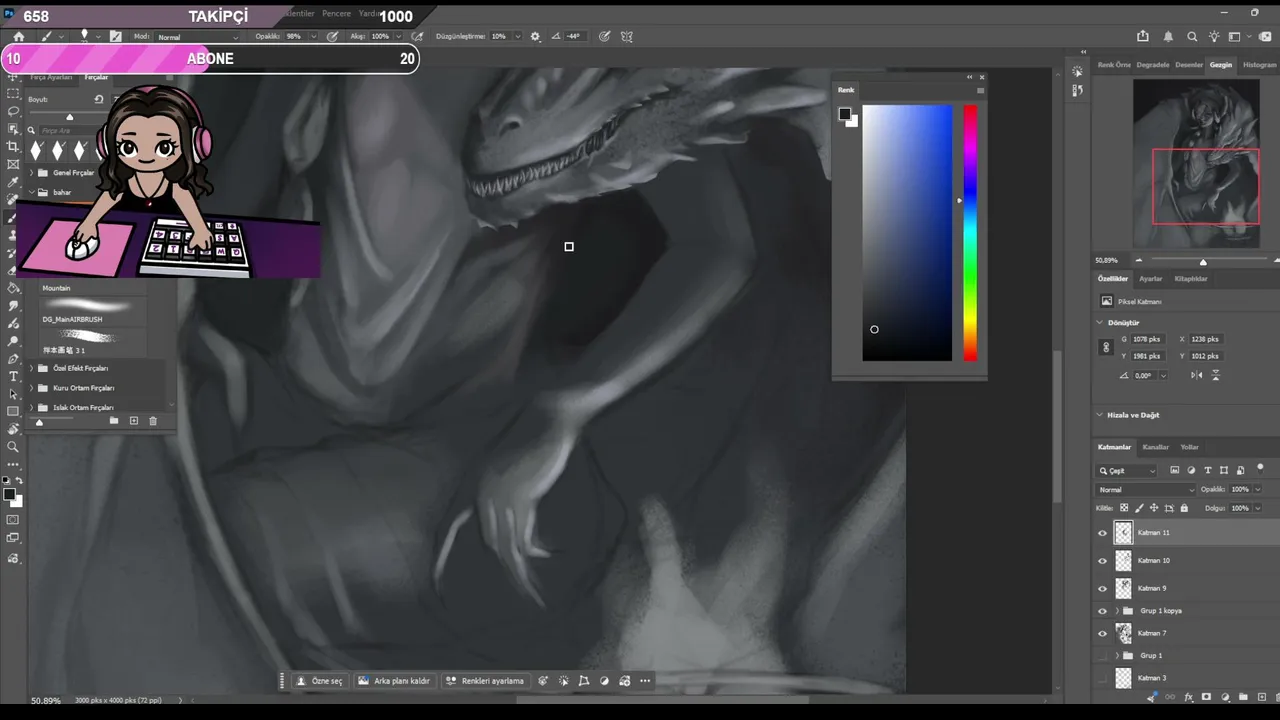Screen dimensions: 1280x720
Task: Hide the Katman 9 layer
Action: [x=1103, y=589]
